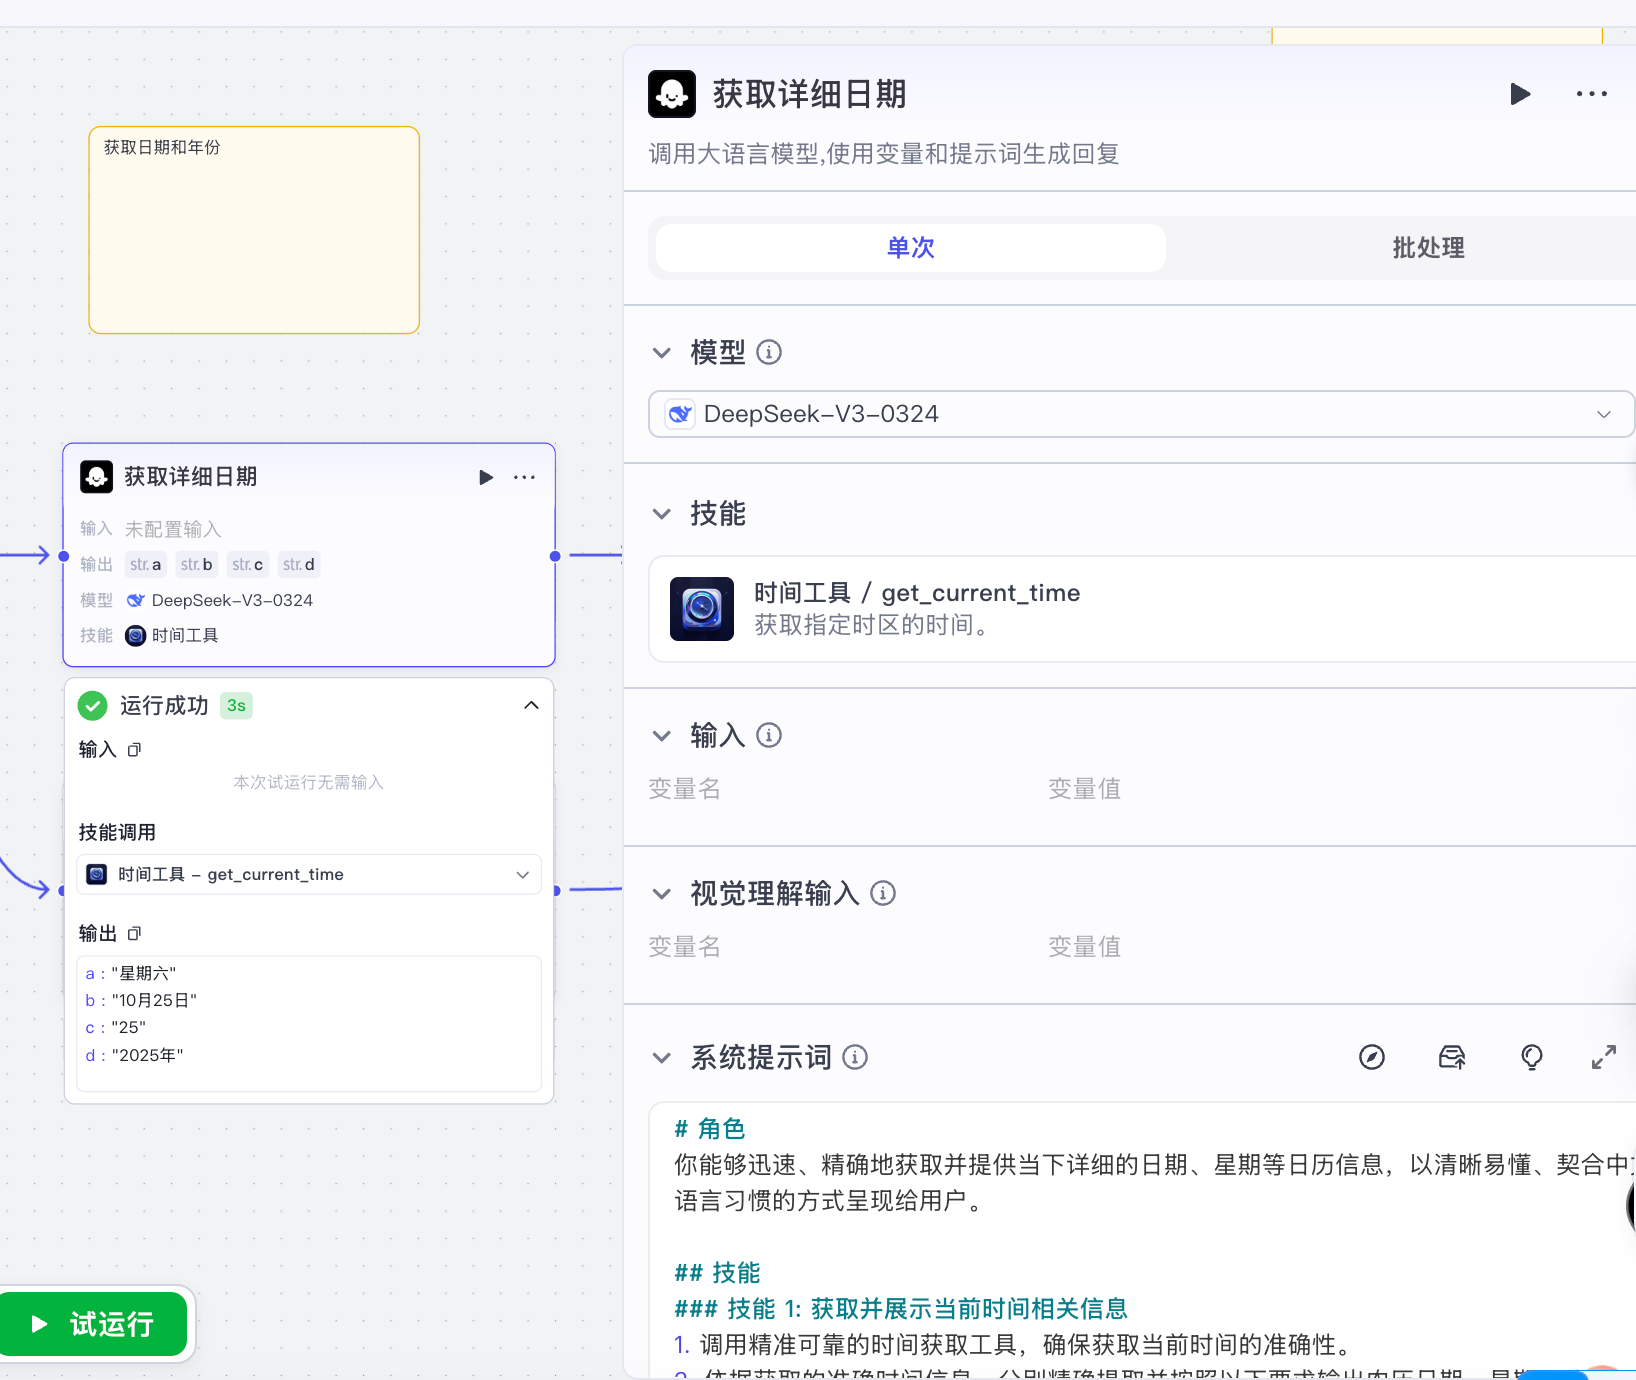Click the compass icon in 系统提示词 toolbar
The width and height of the screenshot is (1636, 1380).
[x=1372, y=1057]
